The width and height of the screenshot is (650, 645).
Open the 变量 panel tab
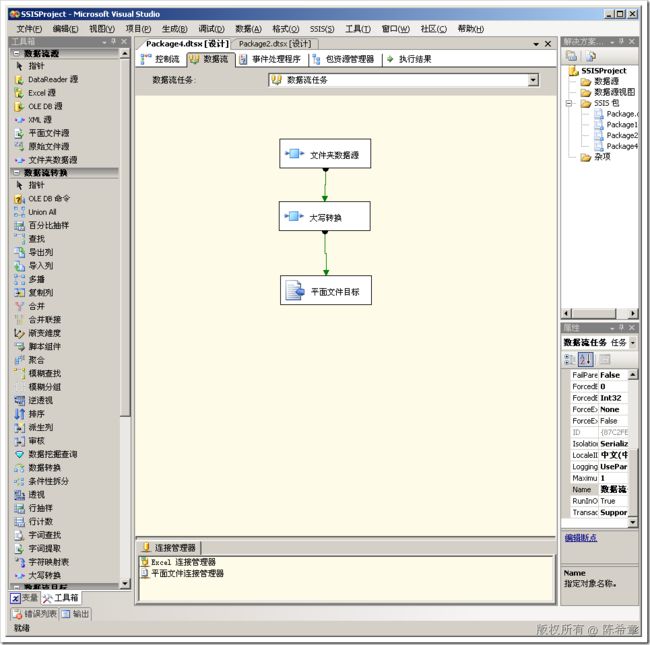tap(24, 598)
